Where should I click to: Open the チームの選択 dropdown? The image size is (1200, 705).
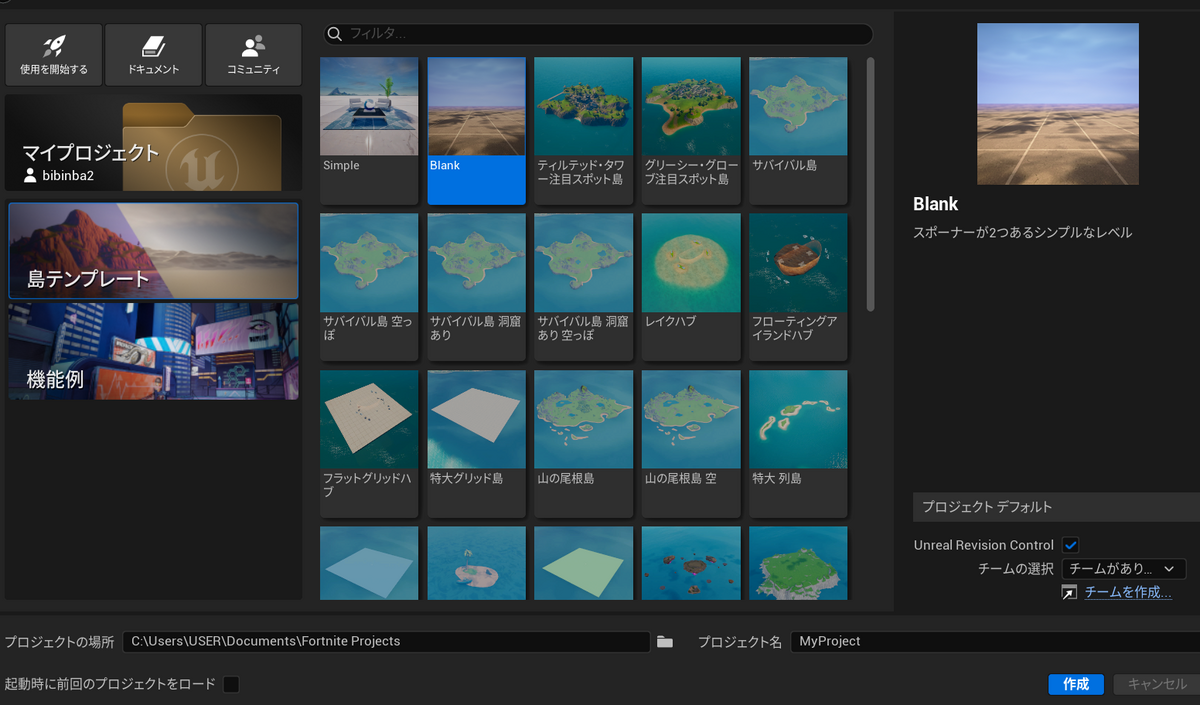click(1123, 568)
